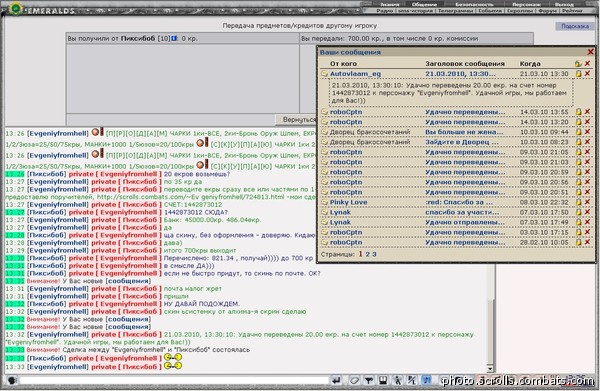Screen dimensions: 600x391
Task: Click the funnel filter icon in chat toolbar
Action: [368, 380]
